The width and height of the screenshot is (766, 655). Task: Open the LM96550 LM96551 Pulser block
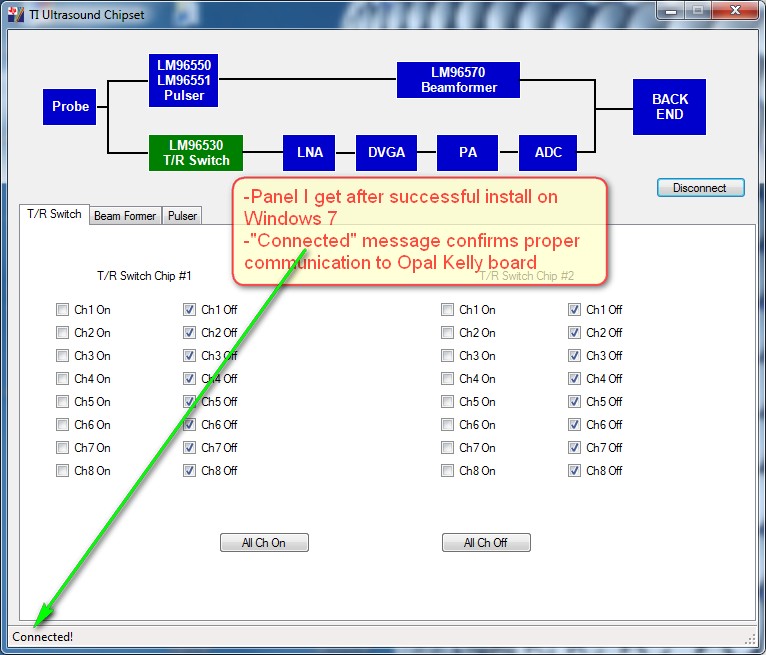click(183, 80)
